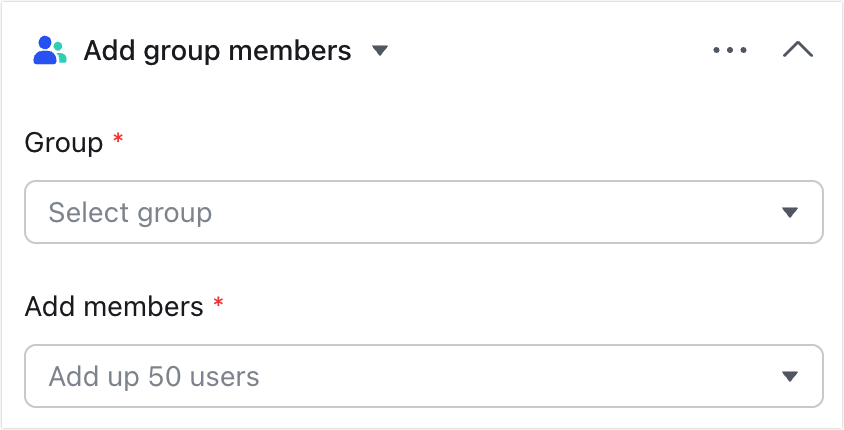This screenshot has width=844, height=430.
Task: Click the upward chevron at the top right
Action: 798,50
